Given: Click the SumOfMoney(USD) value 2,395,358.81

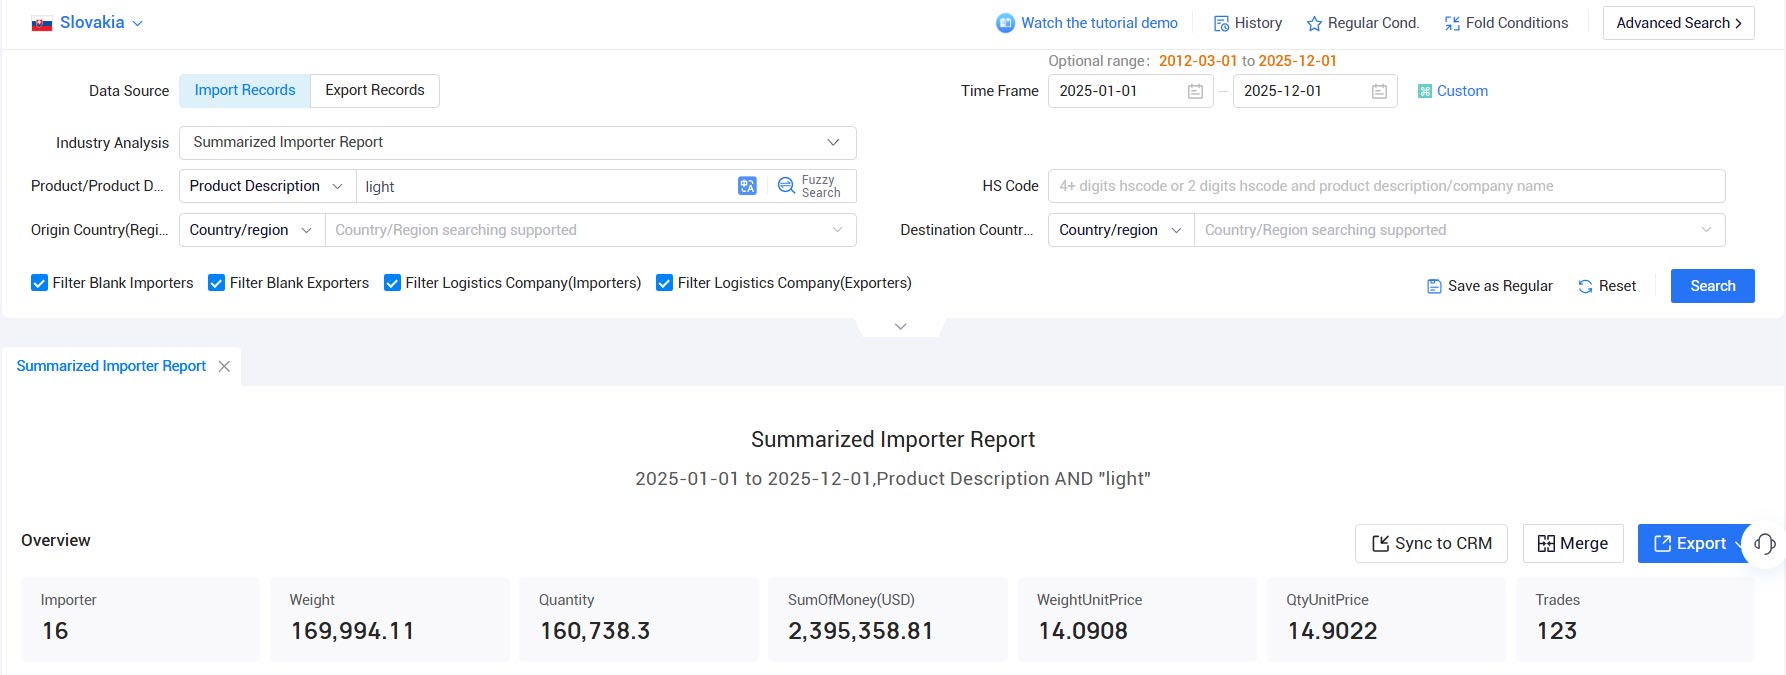Looking at the screenshot, I should (x=860, y=631).
